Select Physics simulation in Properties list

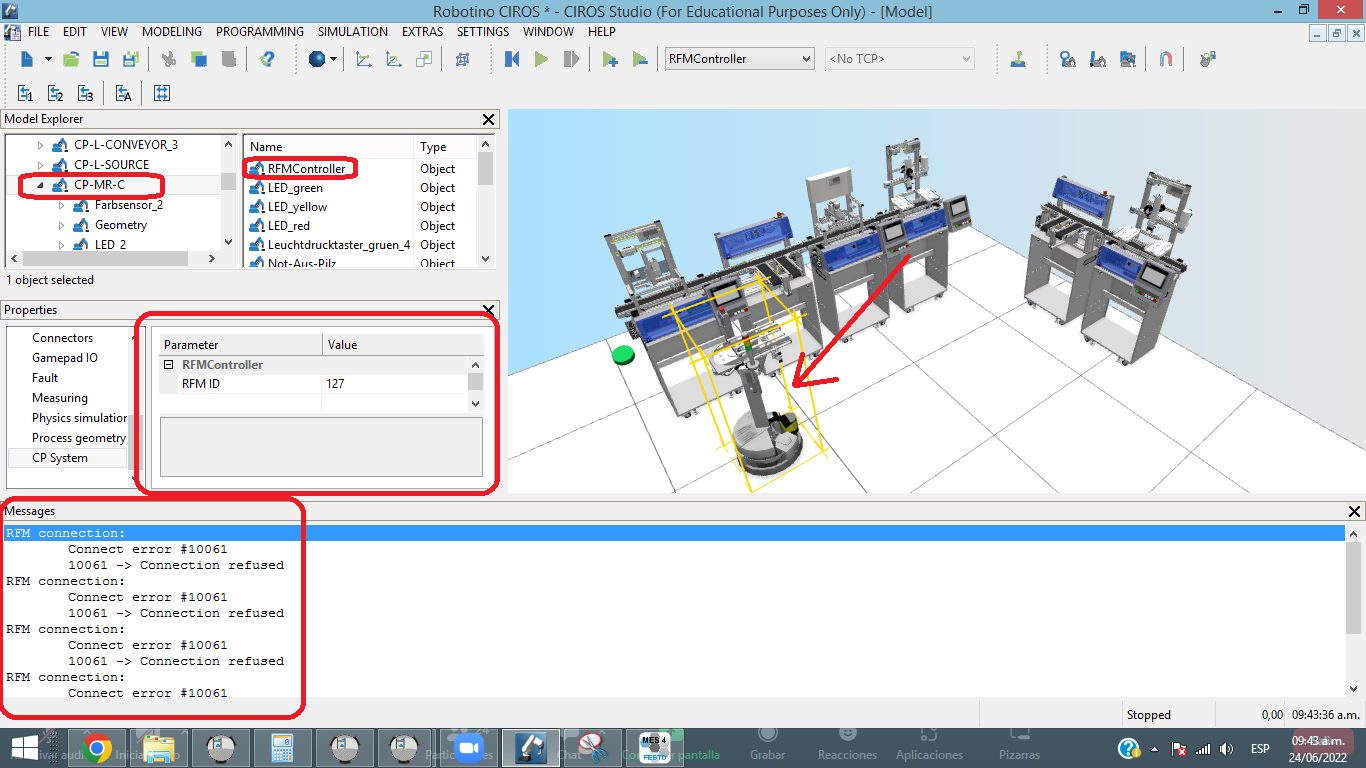click(79, 418)
